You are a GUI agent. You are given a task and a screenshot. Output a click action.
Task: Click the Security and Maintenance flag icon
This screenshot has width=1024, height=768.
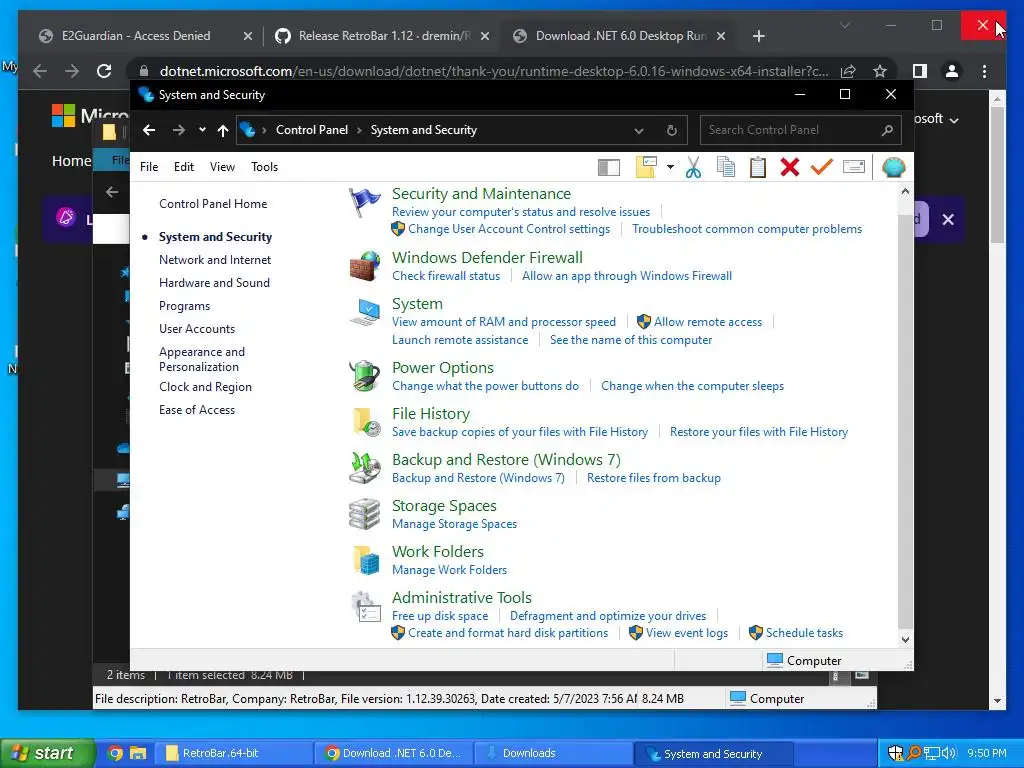(364, 203)
